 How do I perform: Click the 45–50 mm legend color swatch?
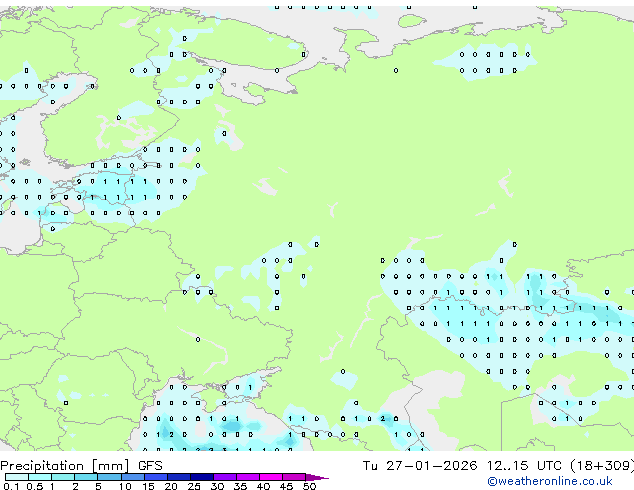coord(294,477)
